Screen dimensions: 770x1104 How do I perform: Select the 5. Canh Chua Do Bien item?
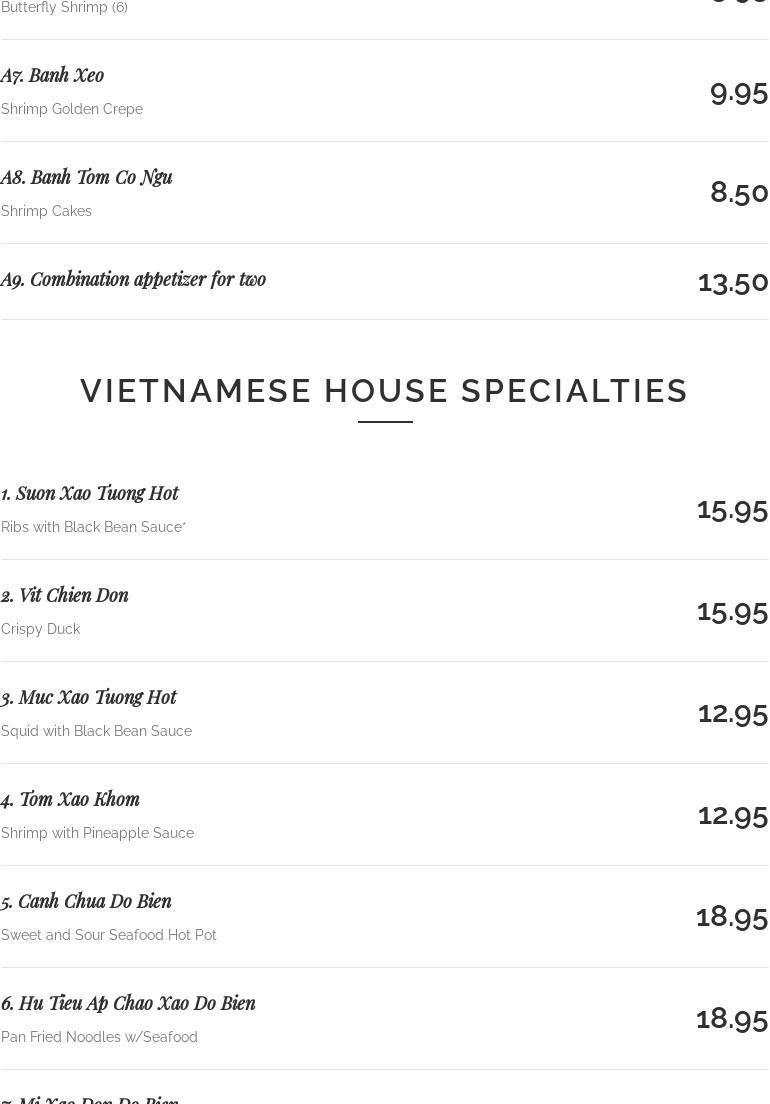tap(86, 901)
